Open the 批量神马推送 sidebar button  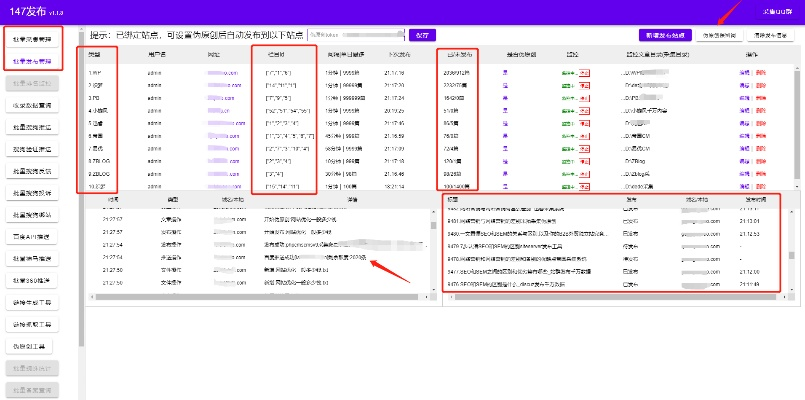[32, 259]
